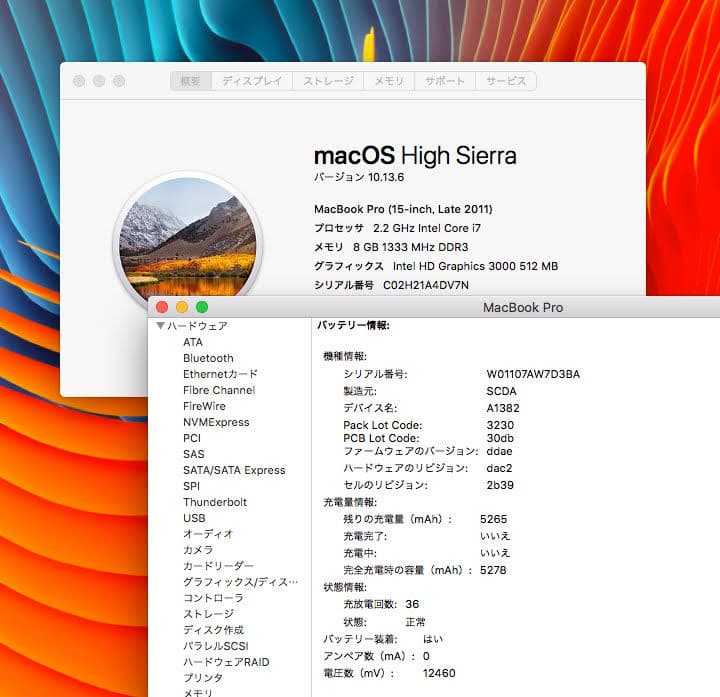Image resolution: width=720 pixels, height=697 pixels.
Task: Select Ethernetカード in the sidebar
Action: [x=220, y=374]
